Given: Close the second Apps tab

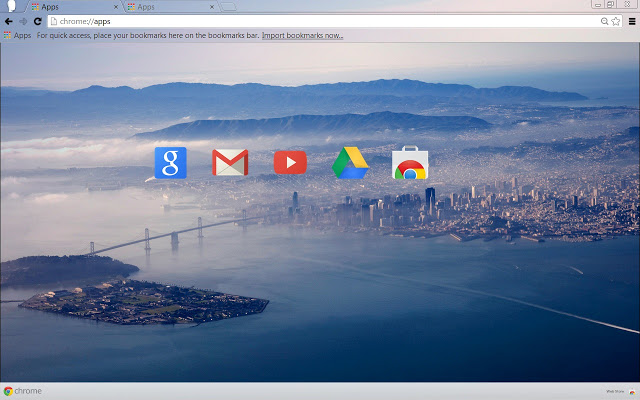Looking at the screenshot, I should tap(212, 7).
